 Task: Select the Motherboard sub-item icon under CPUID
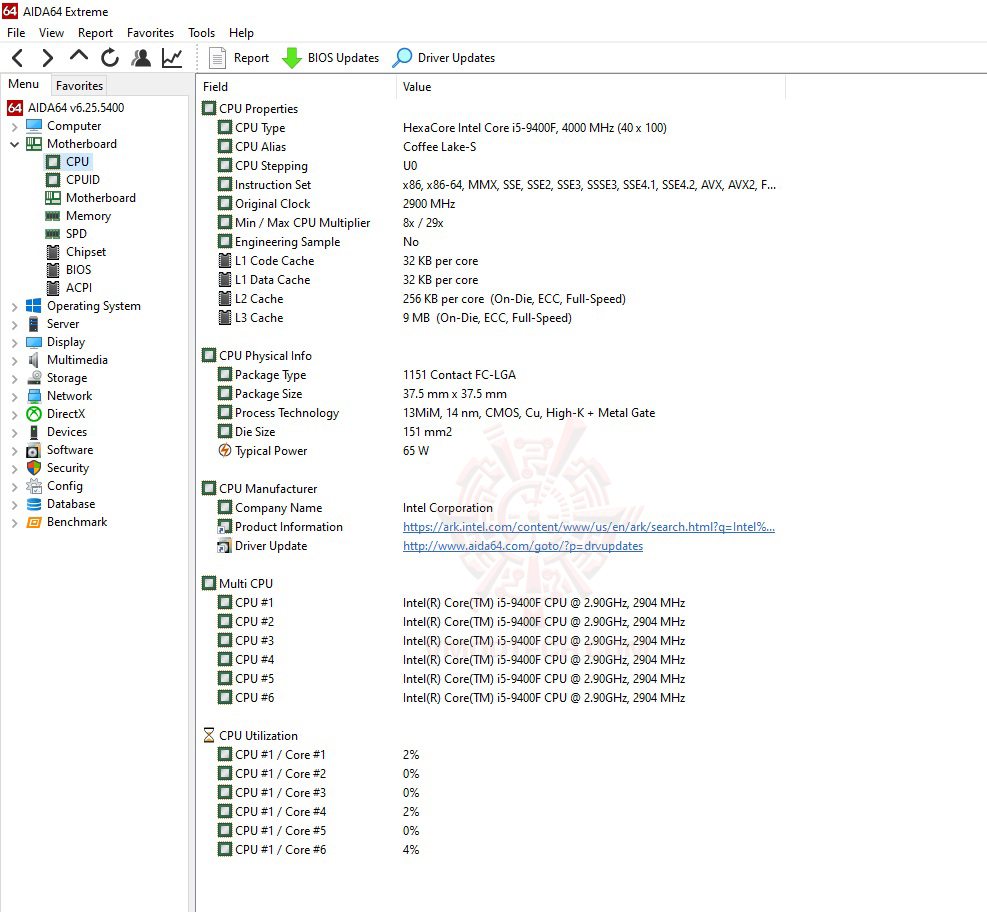coord(53,198)
